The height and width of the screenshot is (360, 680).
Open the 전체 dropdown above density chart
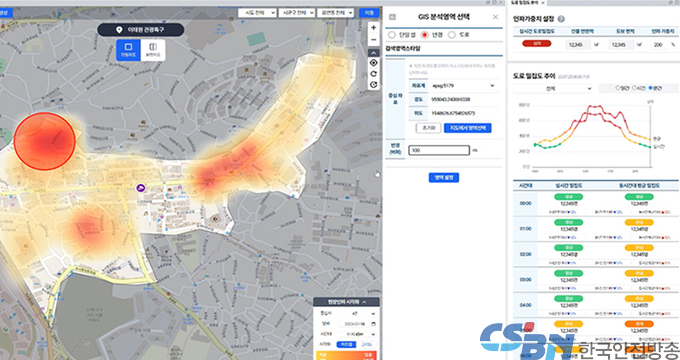(552, 88)
